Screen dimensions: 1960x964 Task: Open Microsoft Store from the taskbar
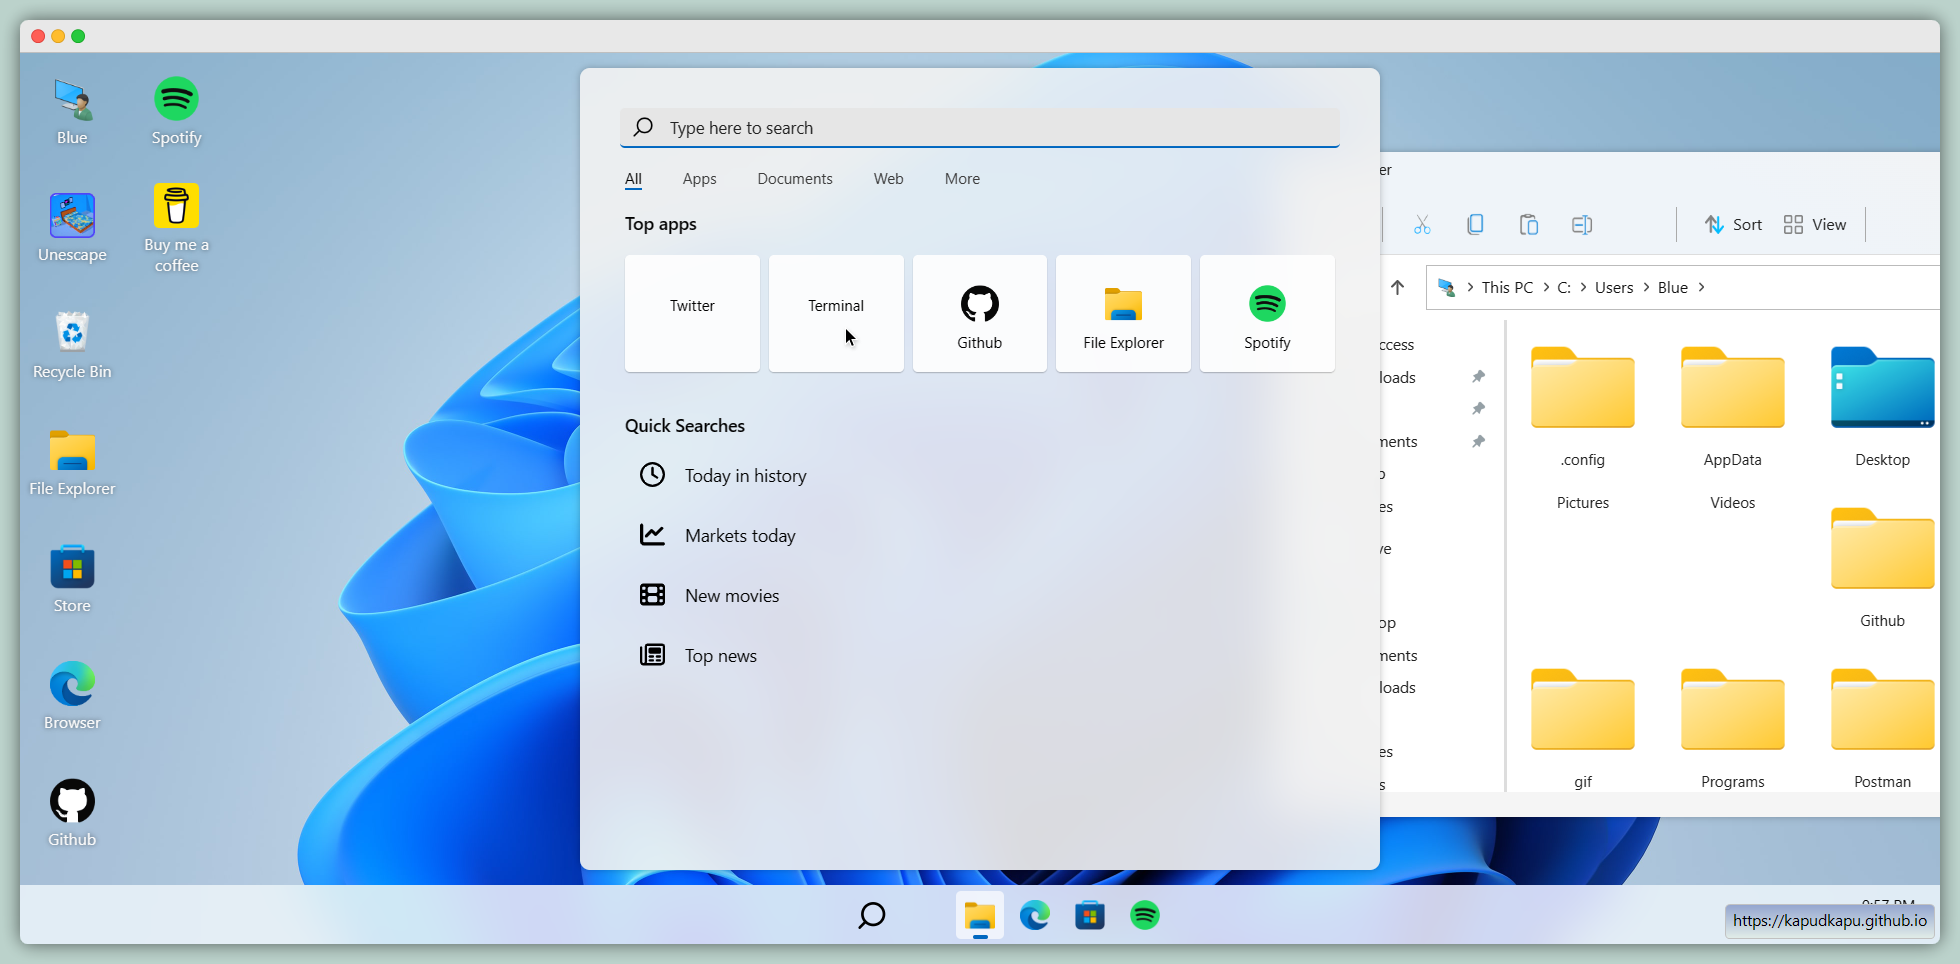(1089, 915)
